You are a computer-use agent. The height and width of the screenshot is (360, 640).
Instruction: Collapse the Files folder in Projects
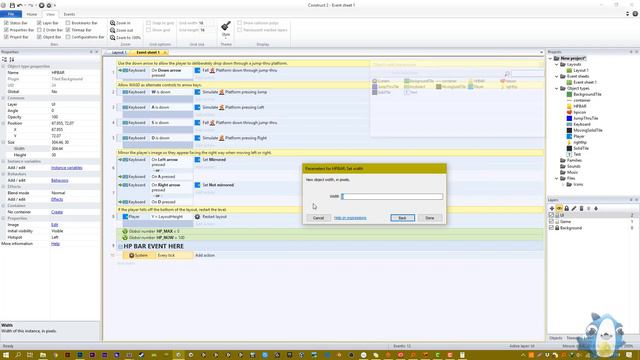coord(557,178)
